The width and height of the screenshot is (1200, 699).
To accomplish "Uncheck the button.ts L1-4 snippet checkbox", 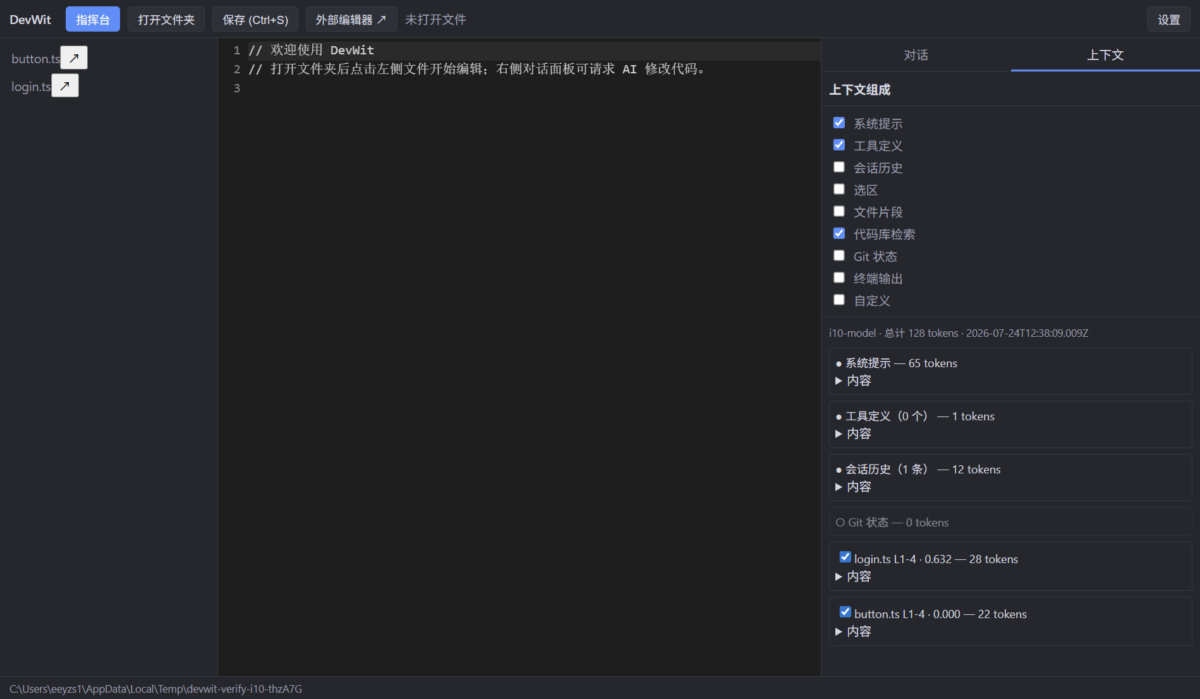I will (x=845, y=612).
